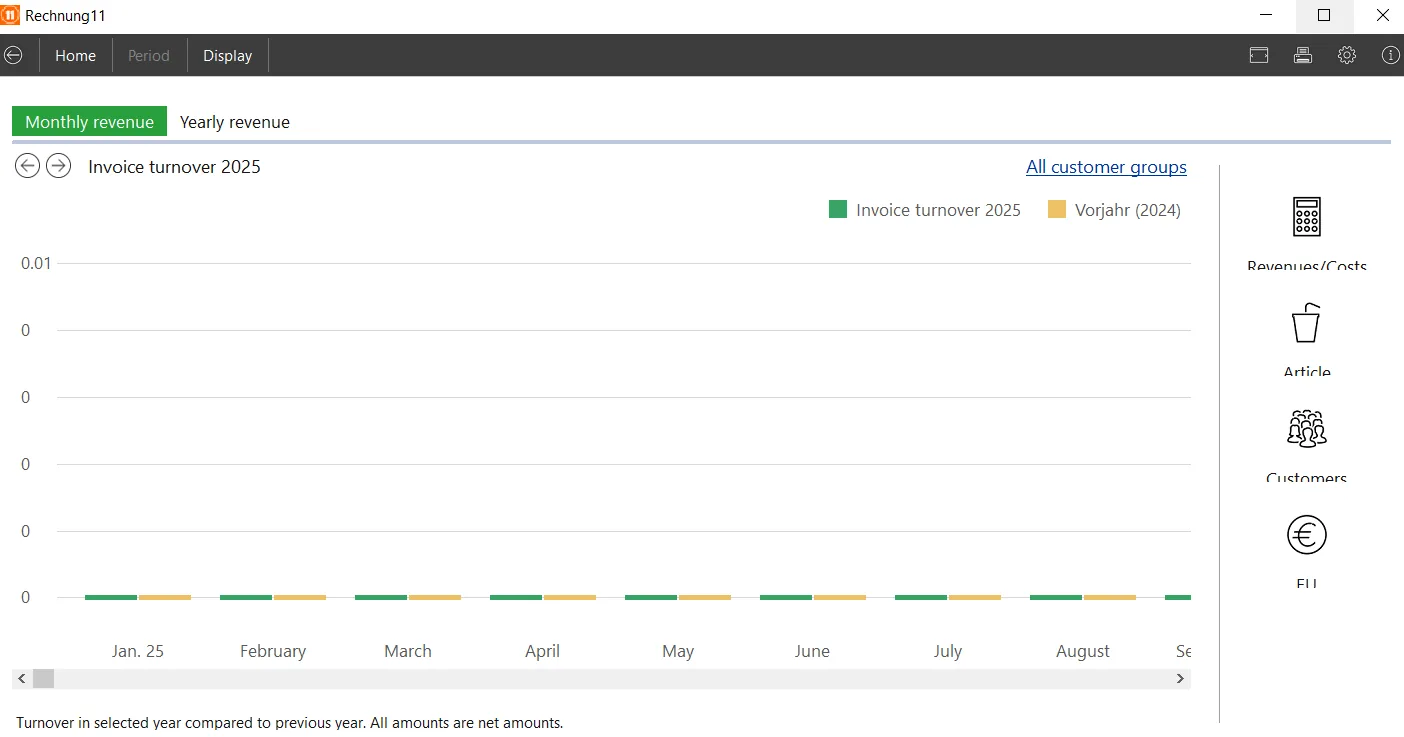Open the Revenues/Costs calculator icon
The width and height of the screenshot is (1404, 737).
pyautogui.click(x=1306, y=216)
